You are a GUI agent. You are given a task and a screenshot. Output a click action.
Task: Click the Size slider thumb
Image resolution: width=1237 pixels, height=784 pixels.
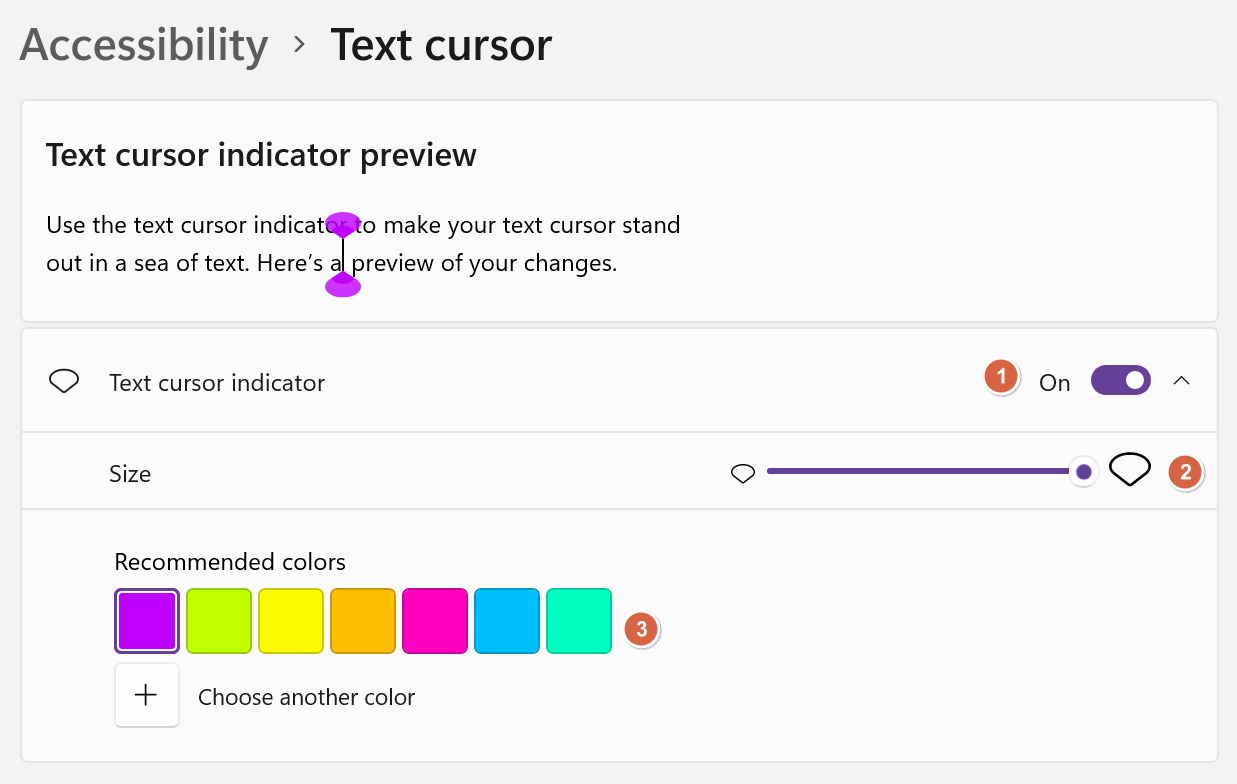pos(1083,470)
